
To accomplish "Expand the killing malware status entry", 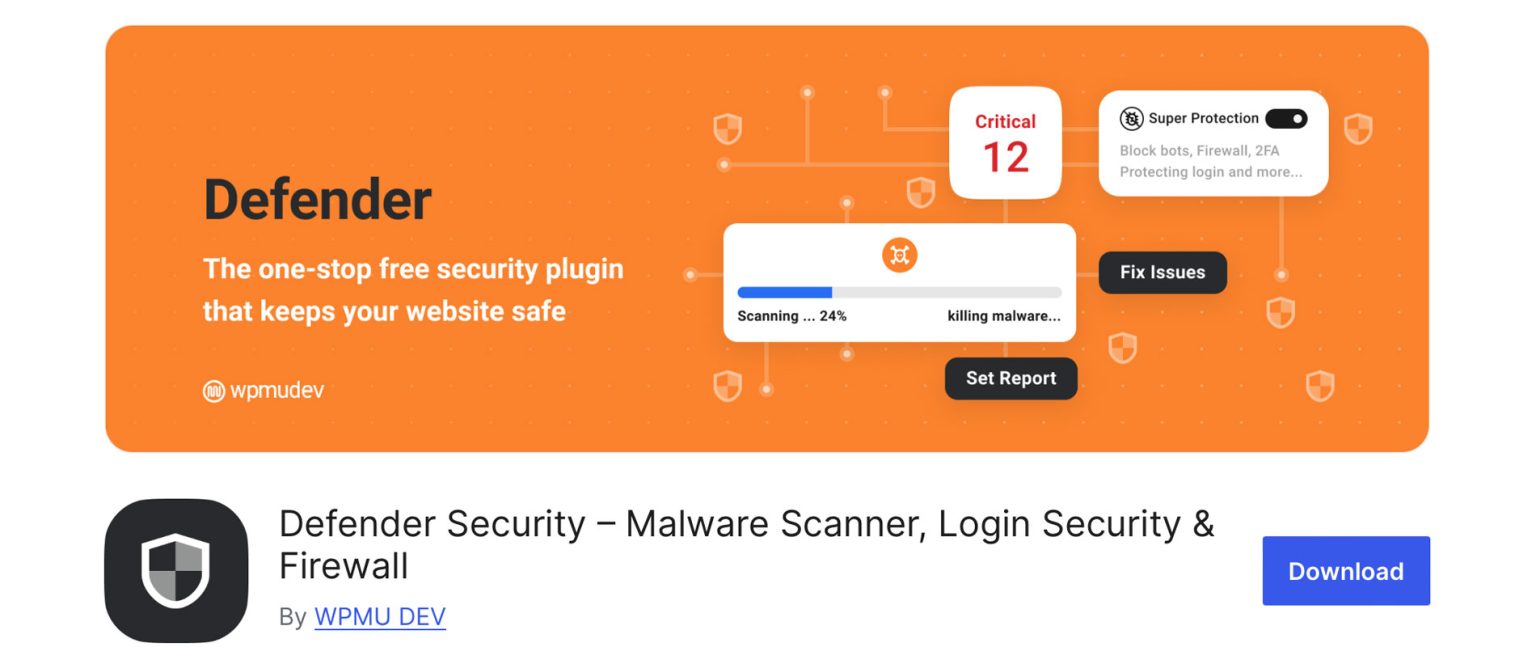I will (1003, 315).
